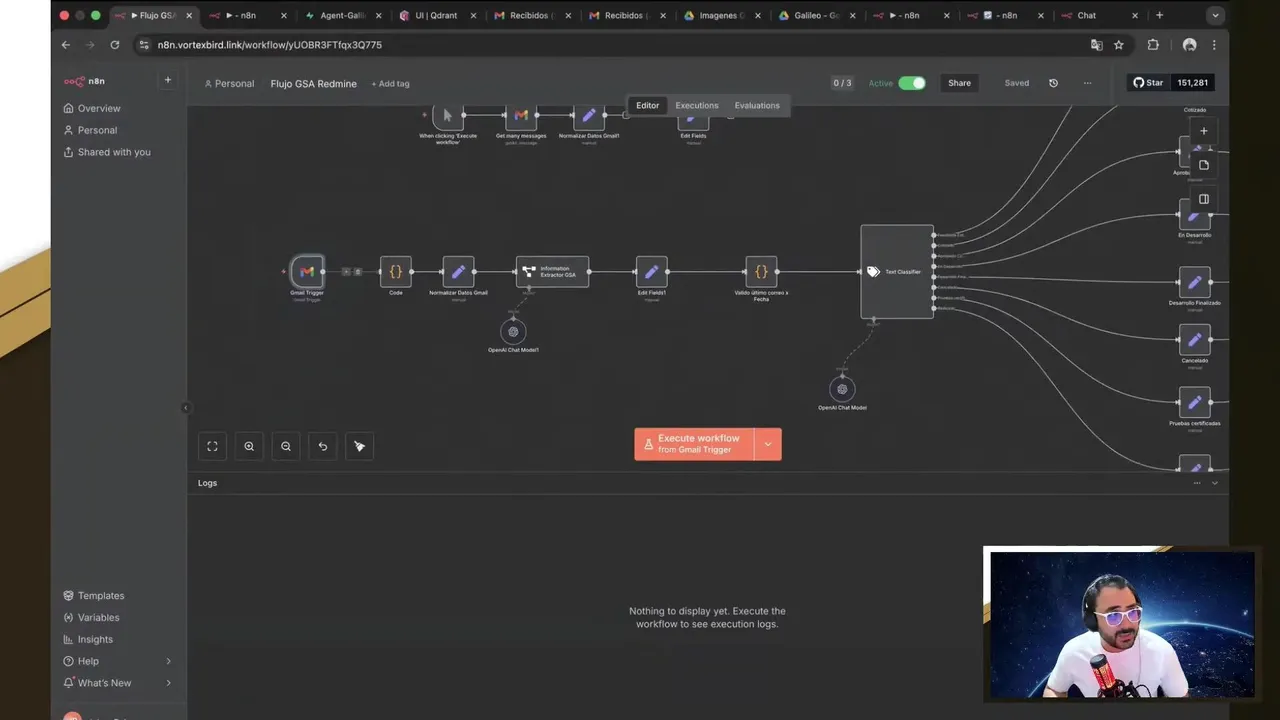Open Chrome extensions puzzle icon

point(1153,45)
